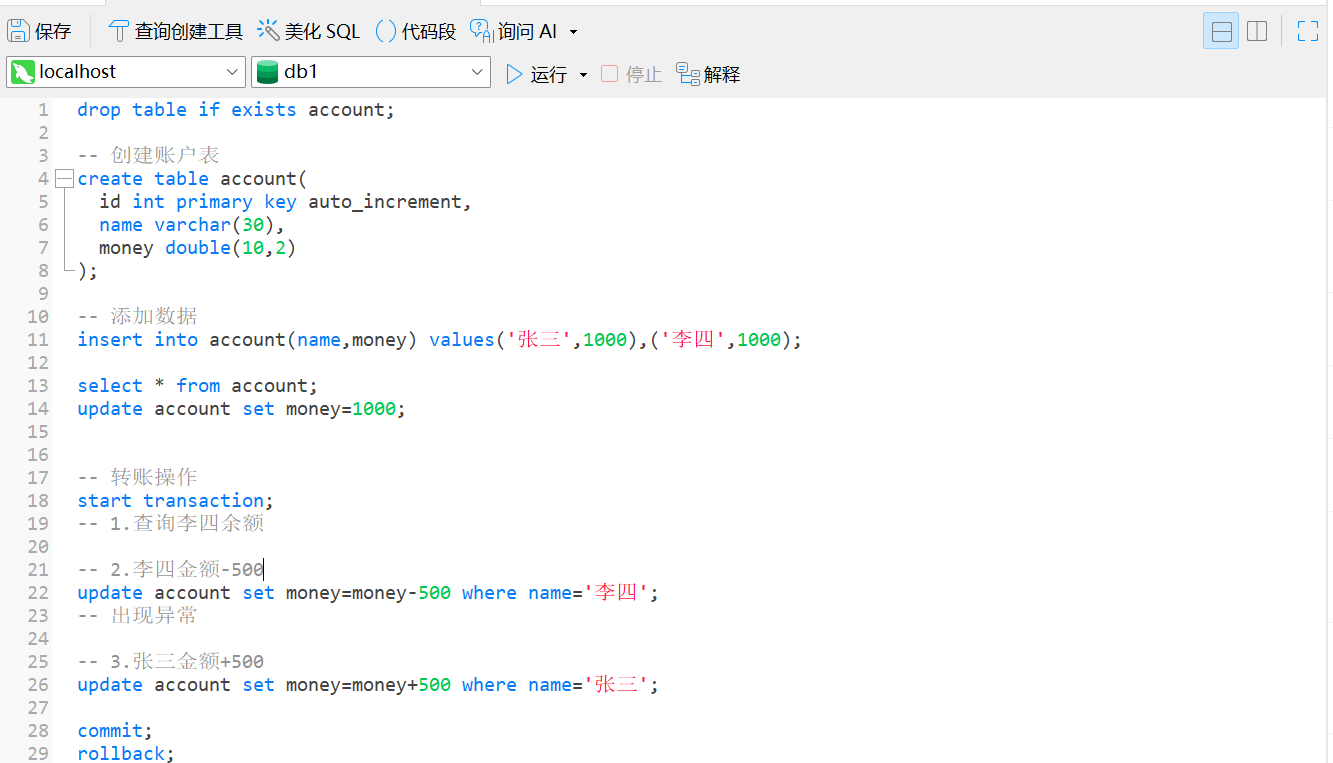Click the line "name varchar(30),"
1333x763 pixels.
pyautogui.click(x=192, y=225)
